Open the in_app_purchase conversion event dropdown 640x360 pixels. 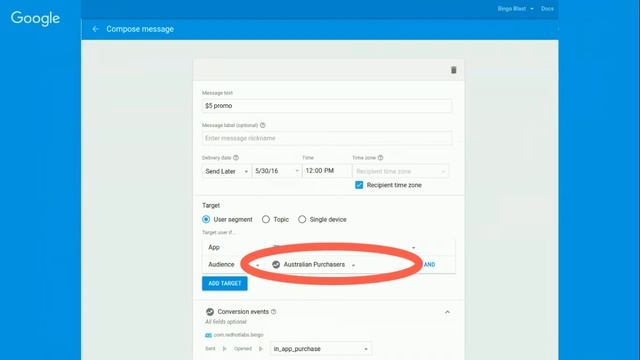pos(321,349)
